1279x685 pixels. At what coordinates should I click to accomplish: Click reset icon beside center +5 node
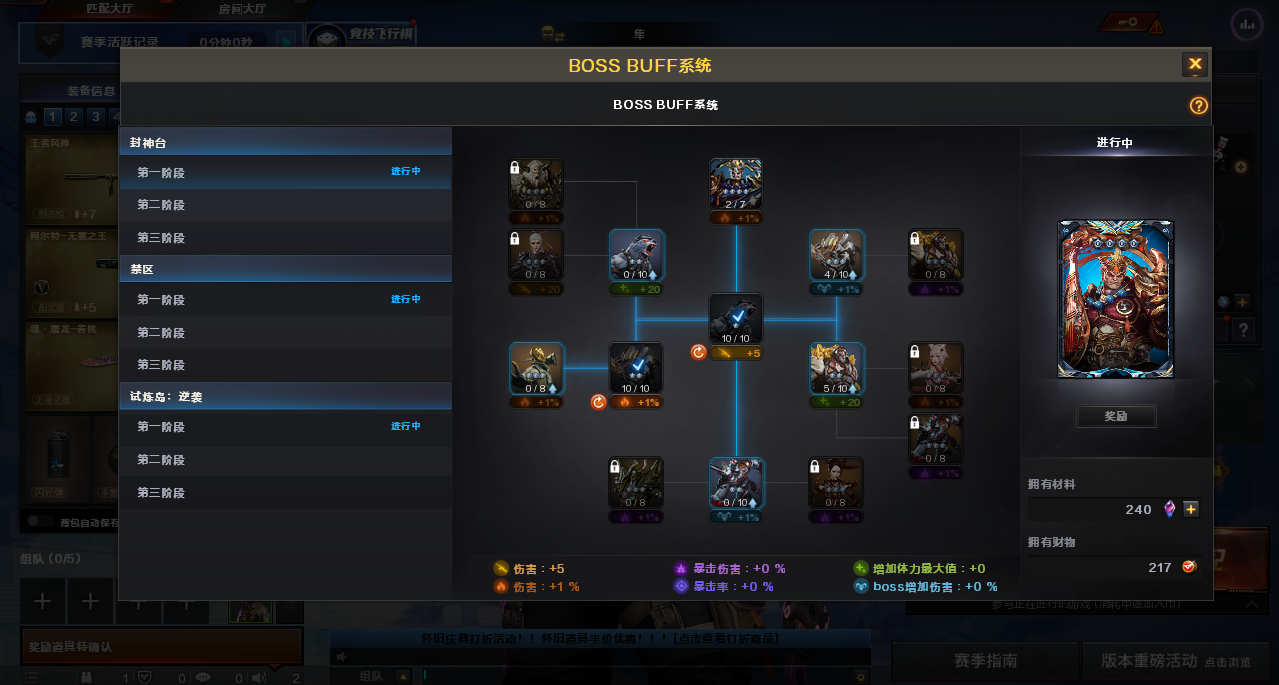[x=699, y=352]
